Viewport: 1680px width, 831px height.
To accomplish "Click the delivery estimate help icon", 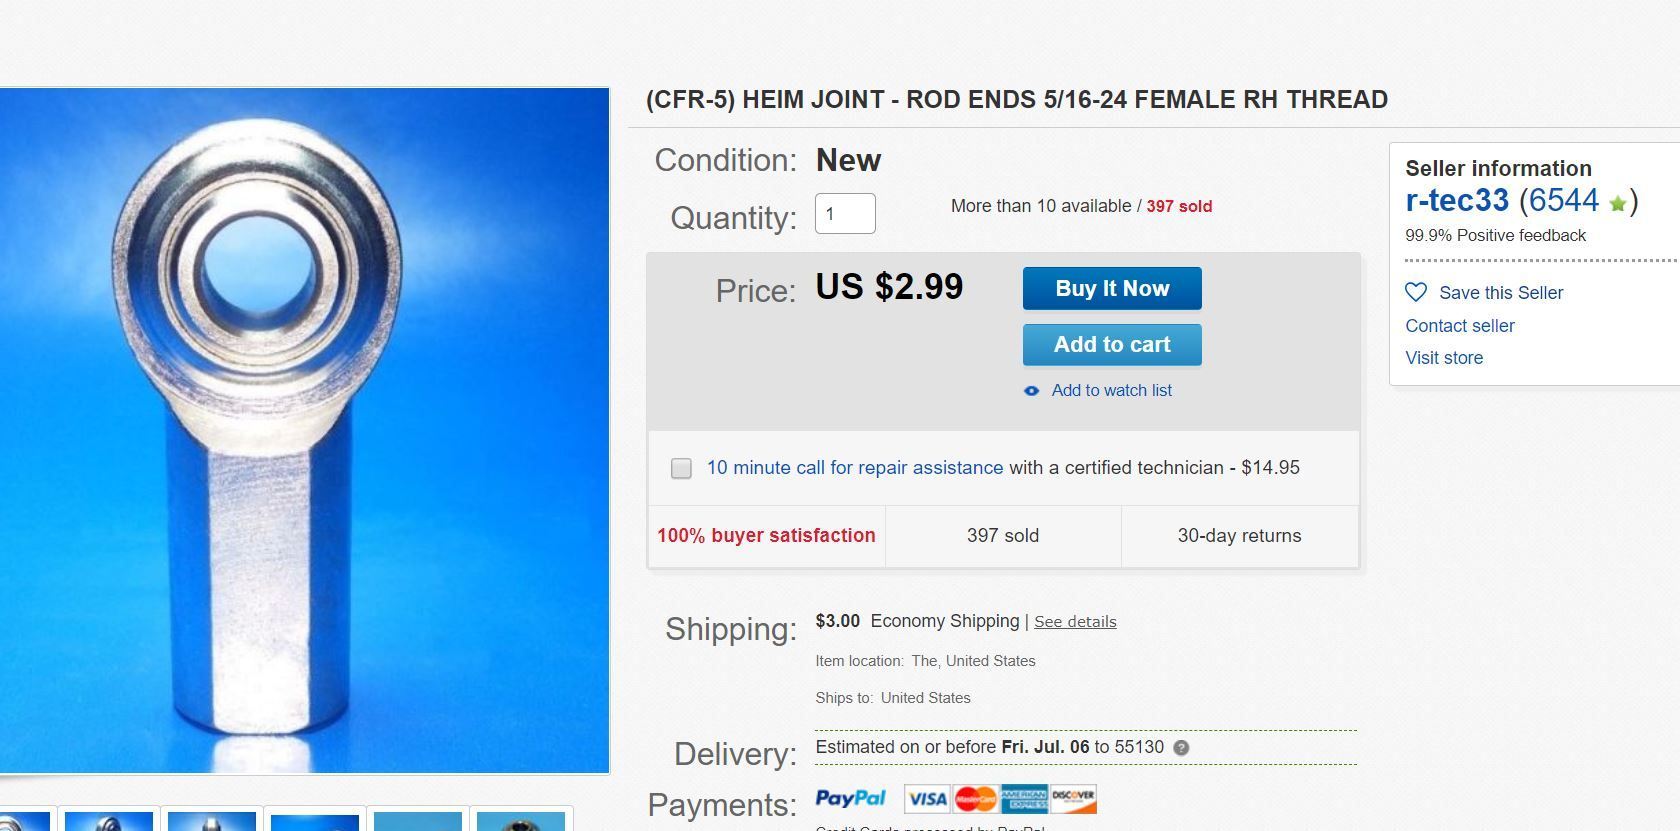I will (x=1181, y=748).
